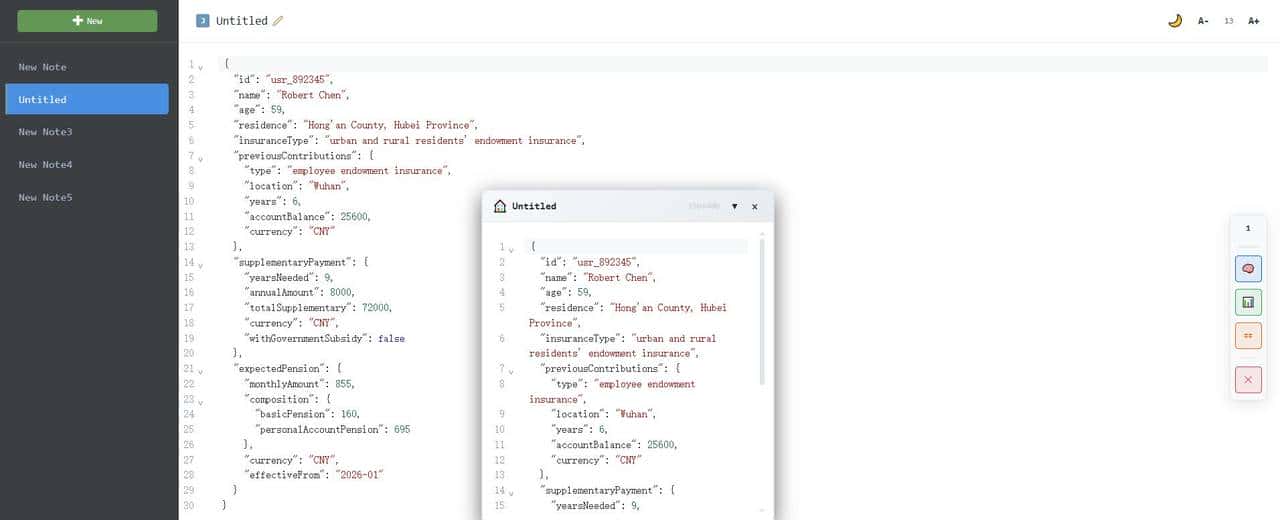
Task: Click the blue note icon beside Untitled title
Action: (x=203, y=21)
